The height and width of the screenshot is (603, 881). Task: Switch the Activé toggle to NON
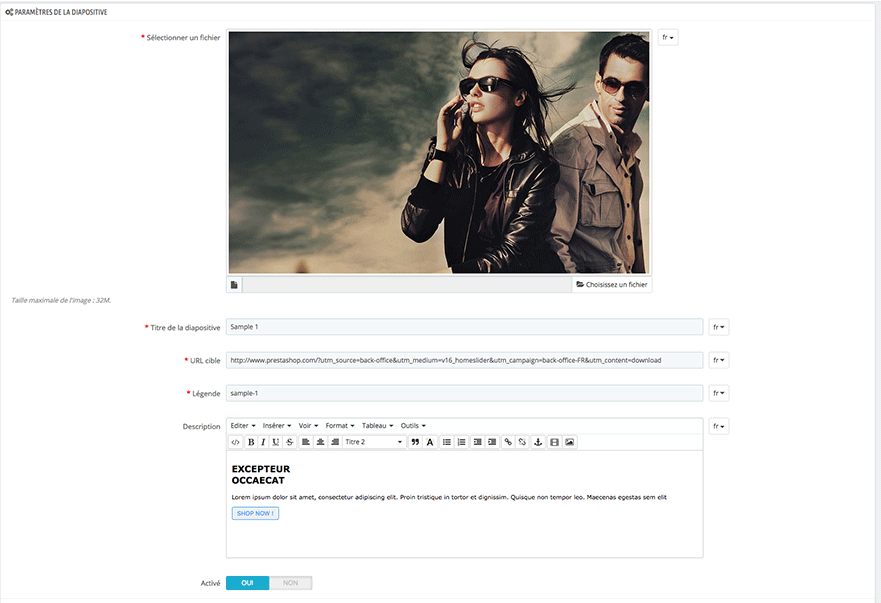(x=291, y=583)
